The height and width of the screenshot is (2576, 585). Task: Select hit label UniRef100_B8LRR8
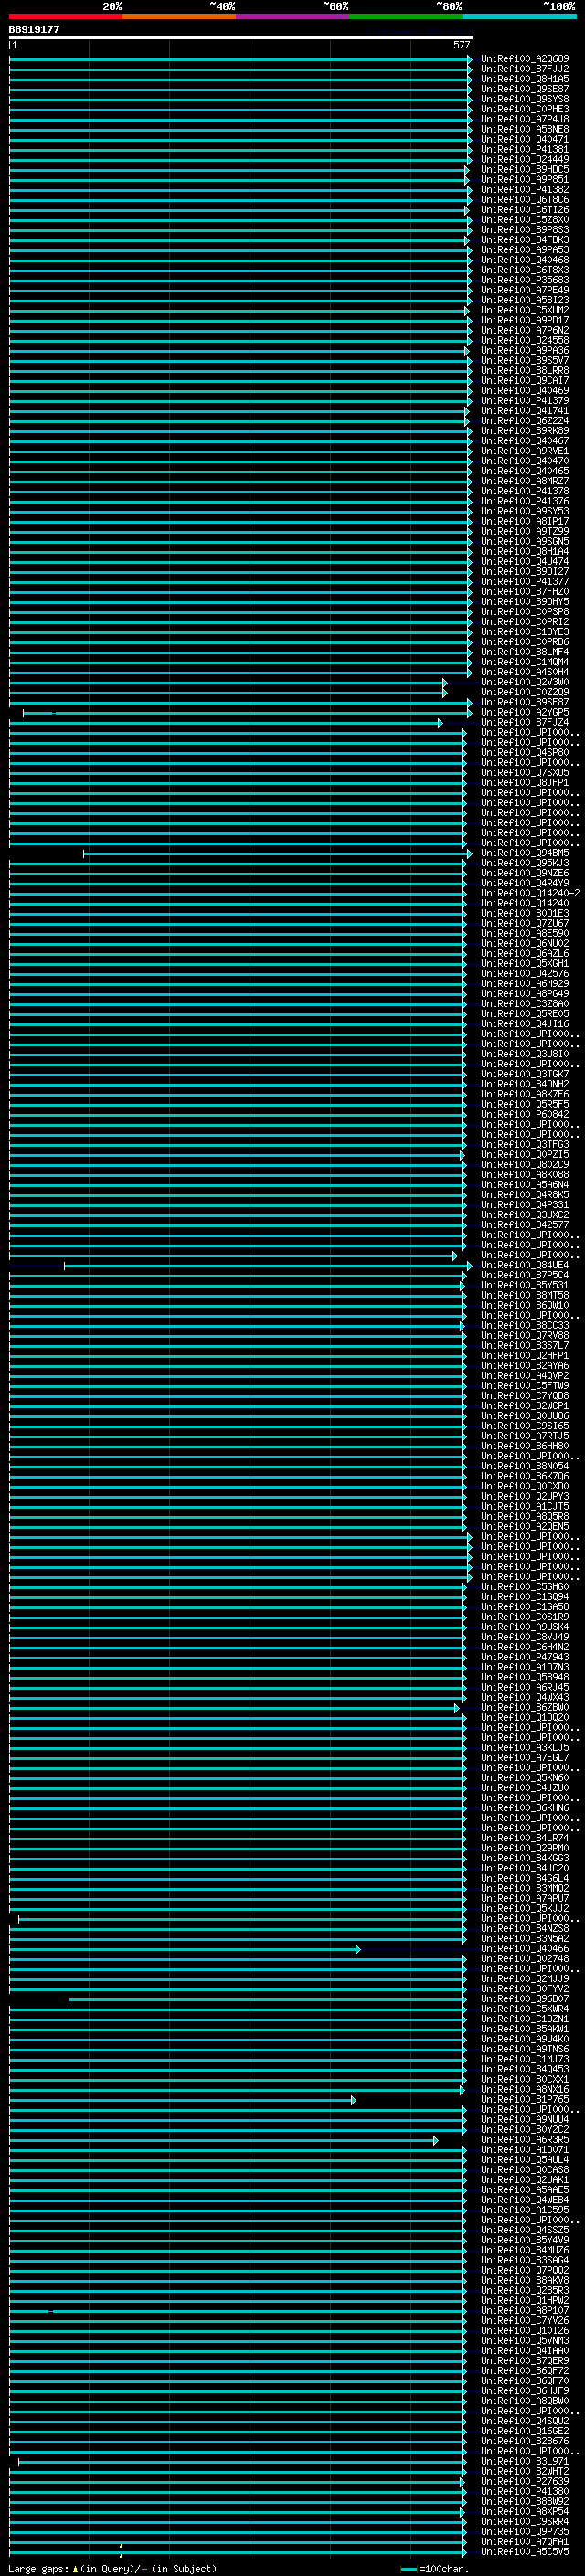pyautogui.click(x=525, y=370)
